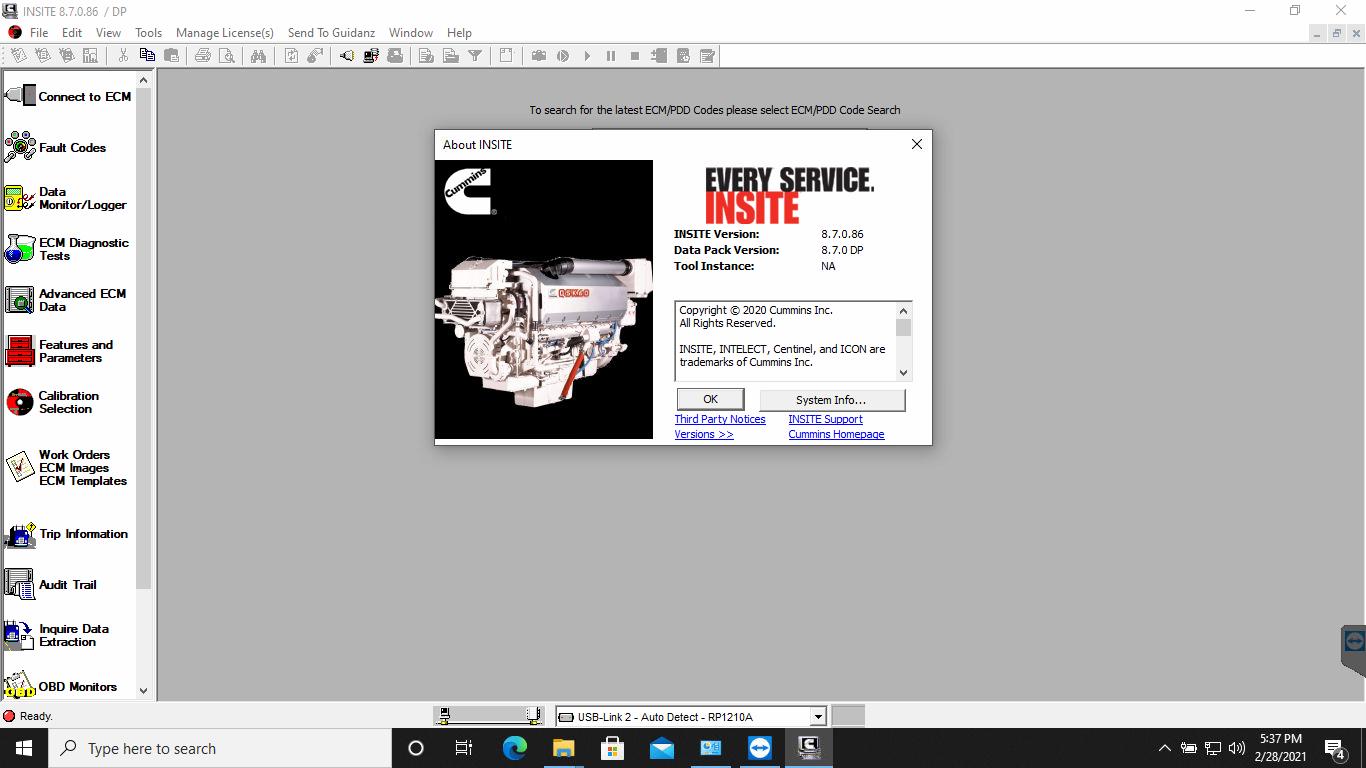1366x768 pixels.
Task: Click the Print toolbar icon
Action: [203, 56]
